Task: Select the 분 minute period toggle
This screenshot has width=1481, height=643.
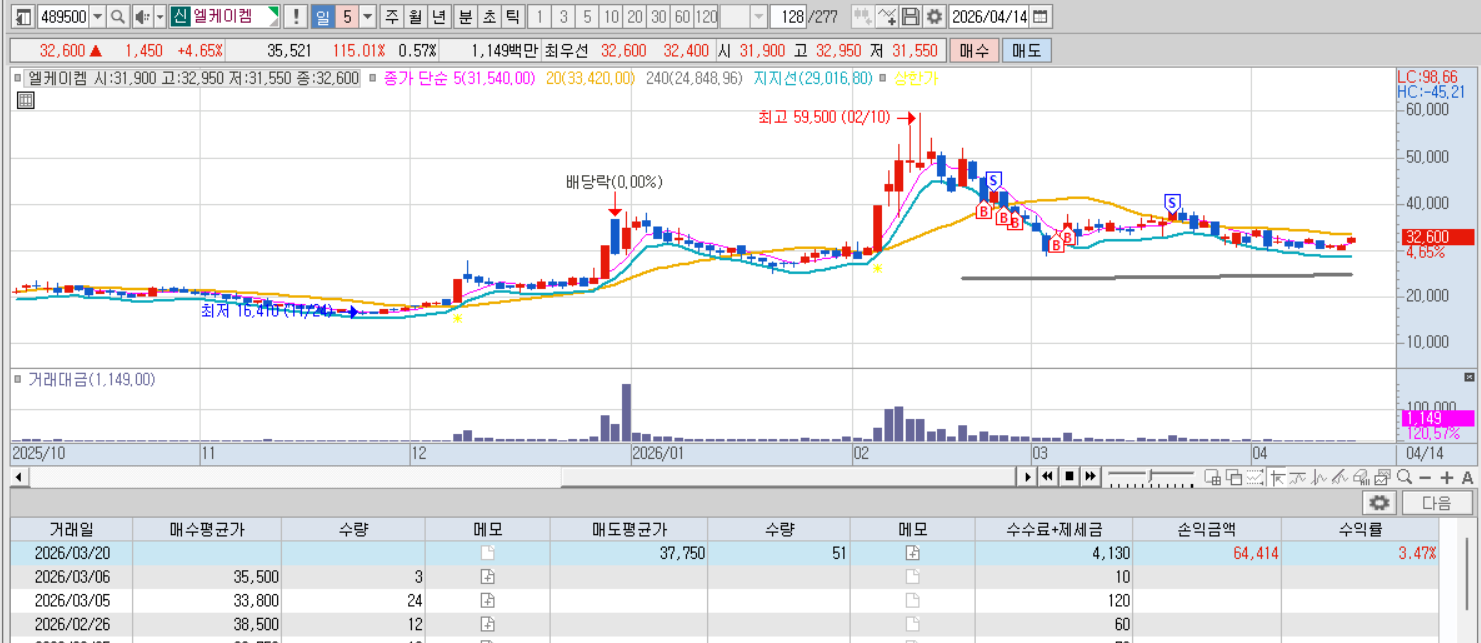Action: pyautogui.click(x=465, y=16)
